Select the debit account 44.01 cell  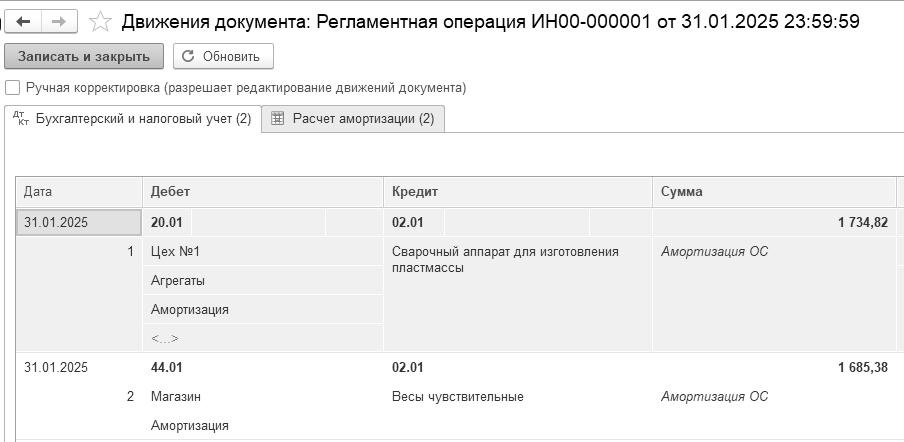(x=167, y=367)
